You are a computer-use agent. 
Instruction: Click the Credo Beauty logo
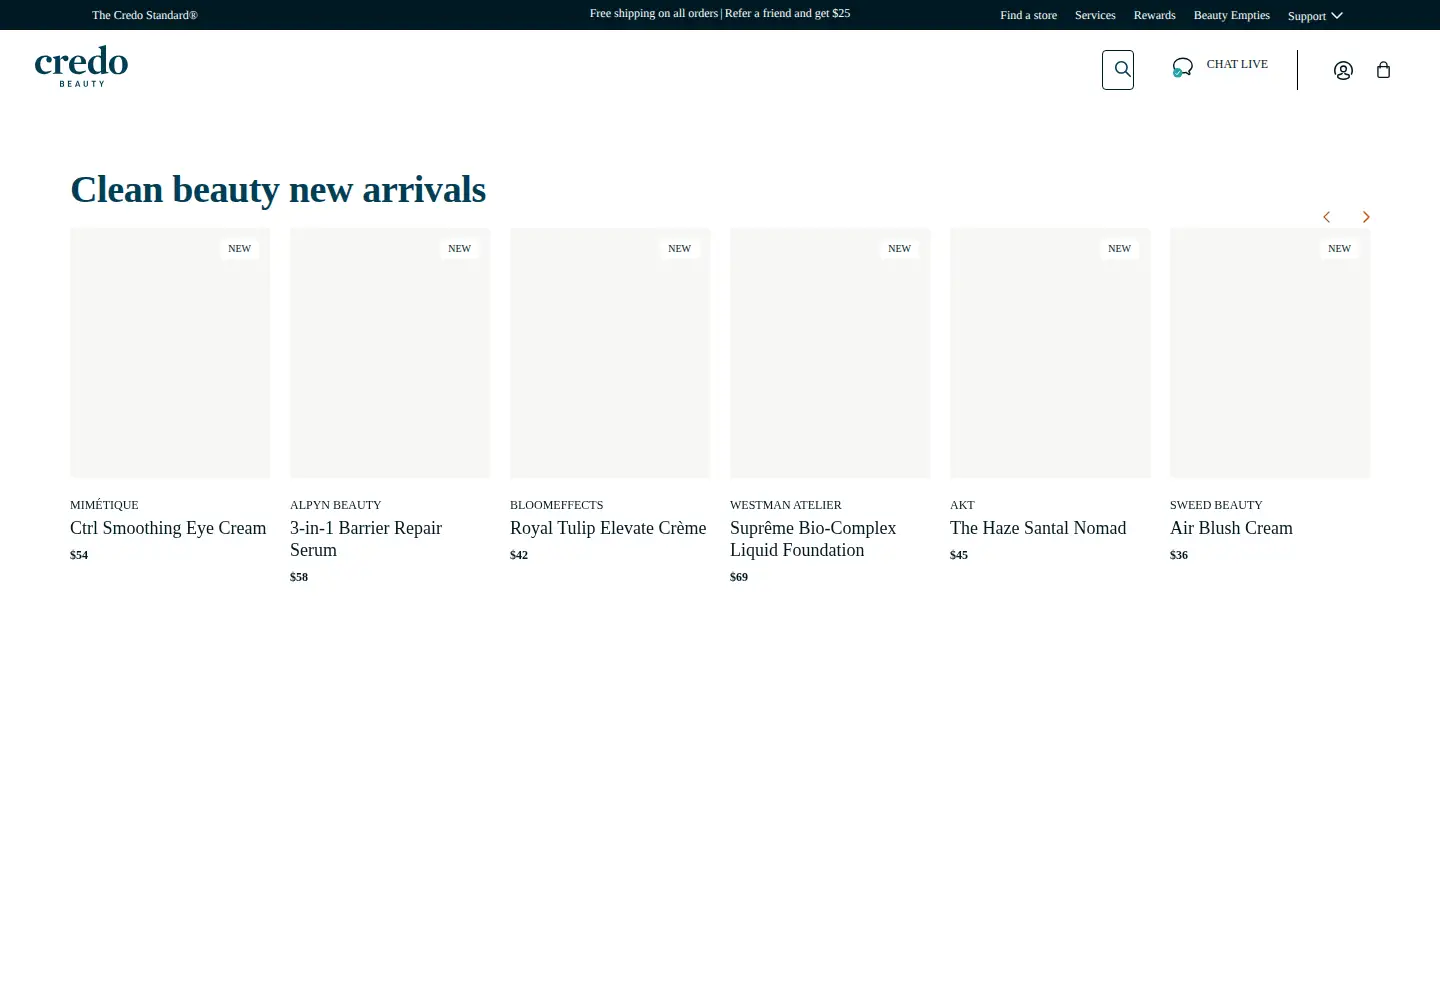81,67
